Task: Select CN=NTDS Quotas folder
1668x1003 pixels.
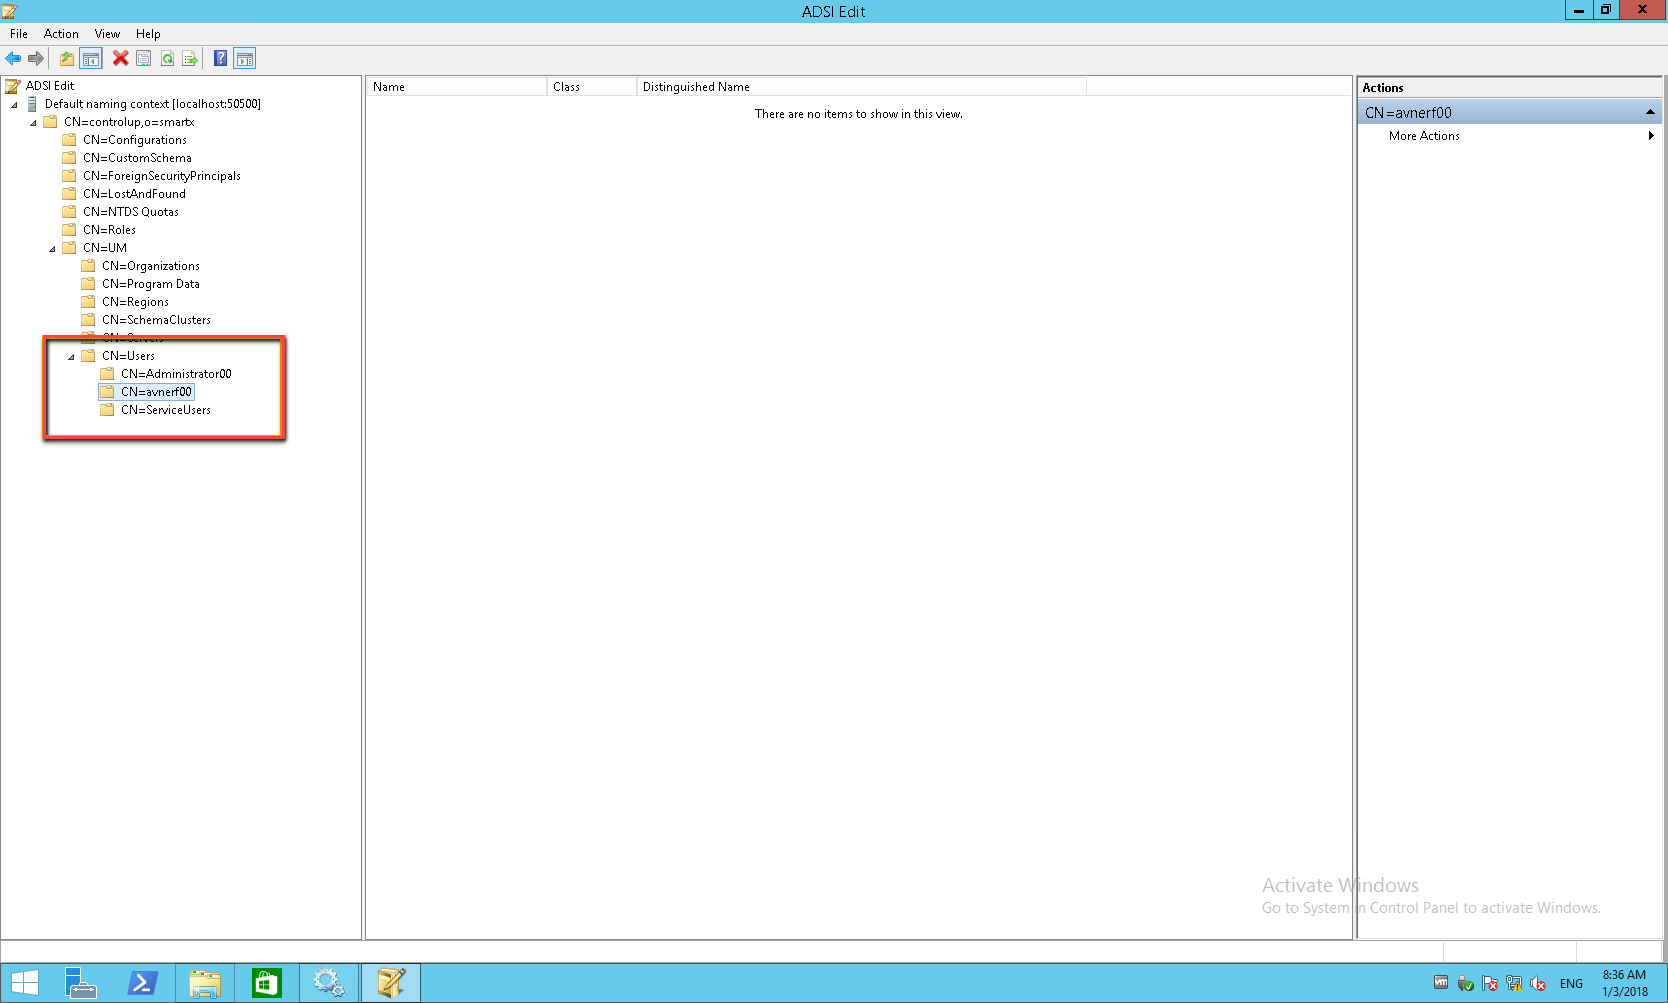Action: [x=131, y=212]
